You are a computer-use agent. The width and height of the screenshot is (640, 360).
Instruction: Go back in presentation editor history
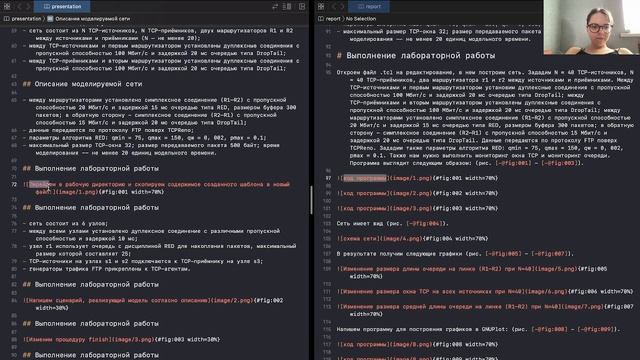[x=19, y=6]
